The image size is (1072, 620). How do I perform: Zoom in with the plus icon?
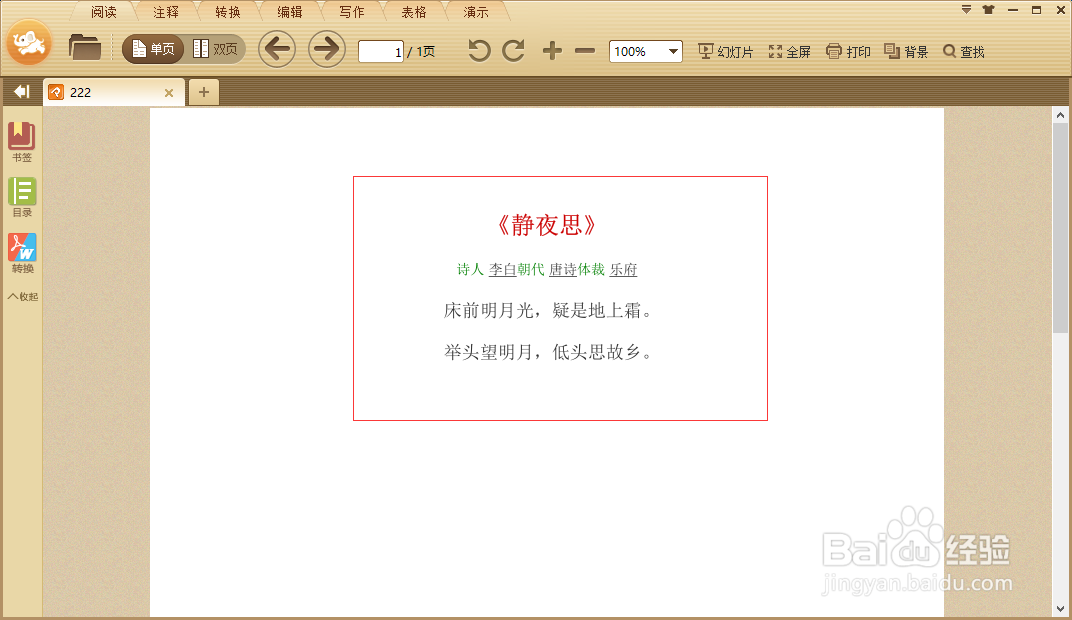552,51
